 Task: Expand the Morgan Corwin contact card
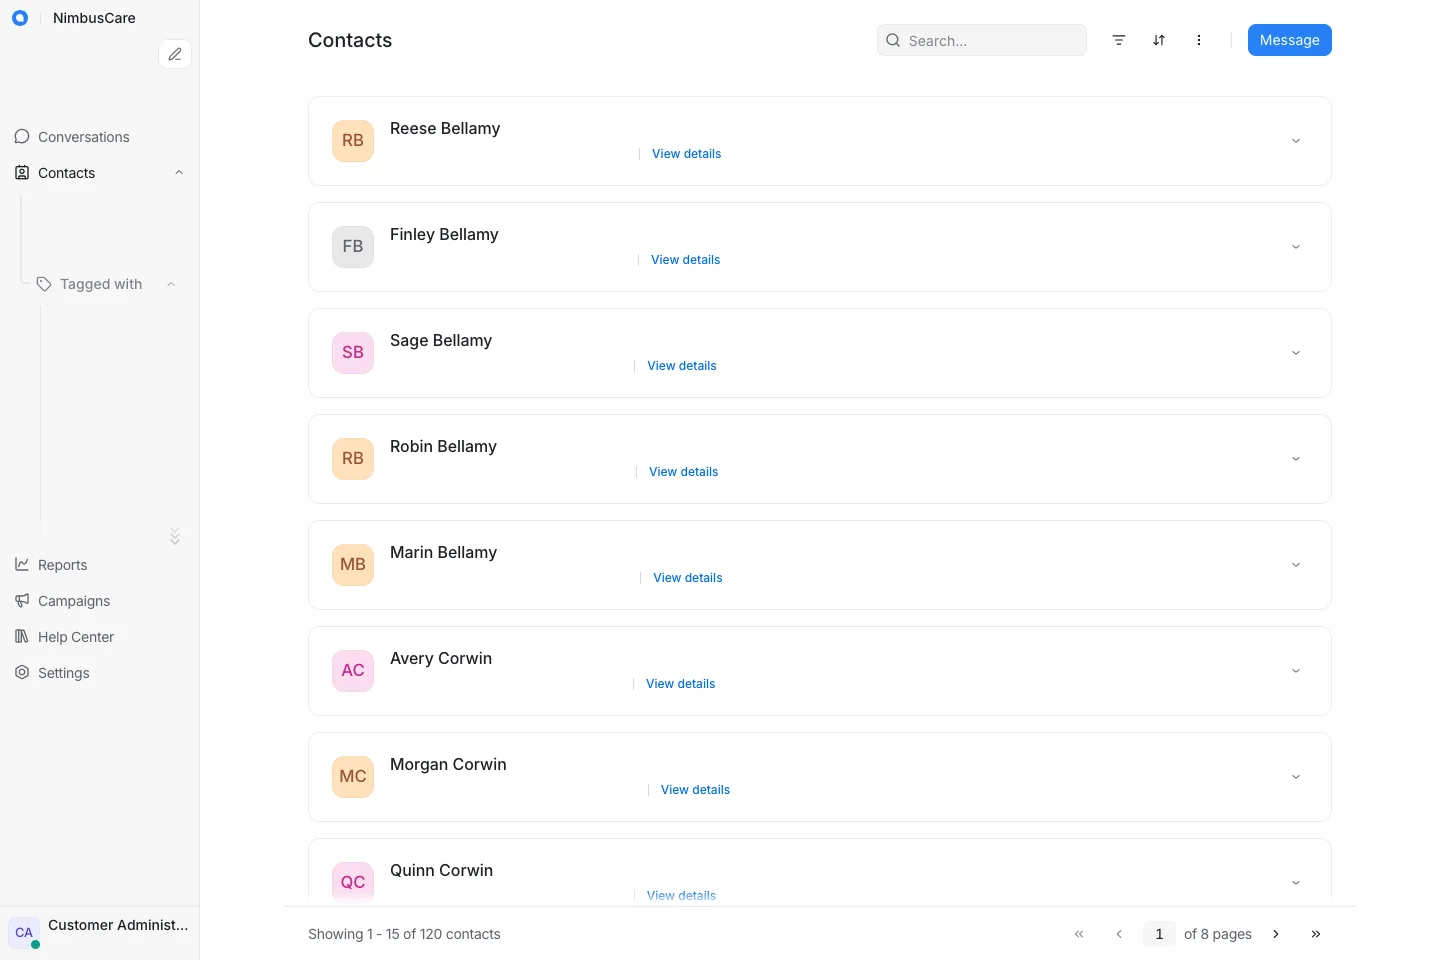[1296, 777]
